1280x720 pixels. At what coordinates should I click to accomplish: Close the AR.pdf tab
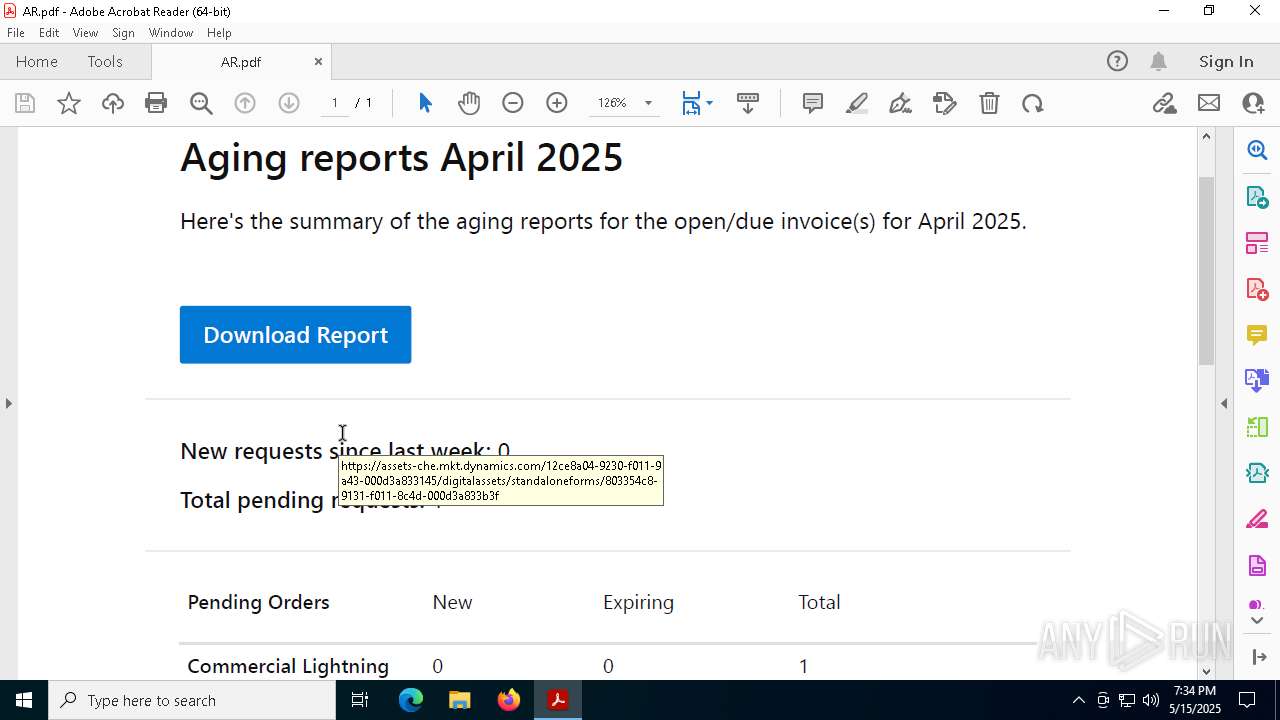(318, 61)
